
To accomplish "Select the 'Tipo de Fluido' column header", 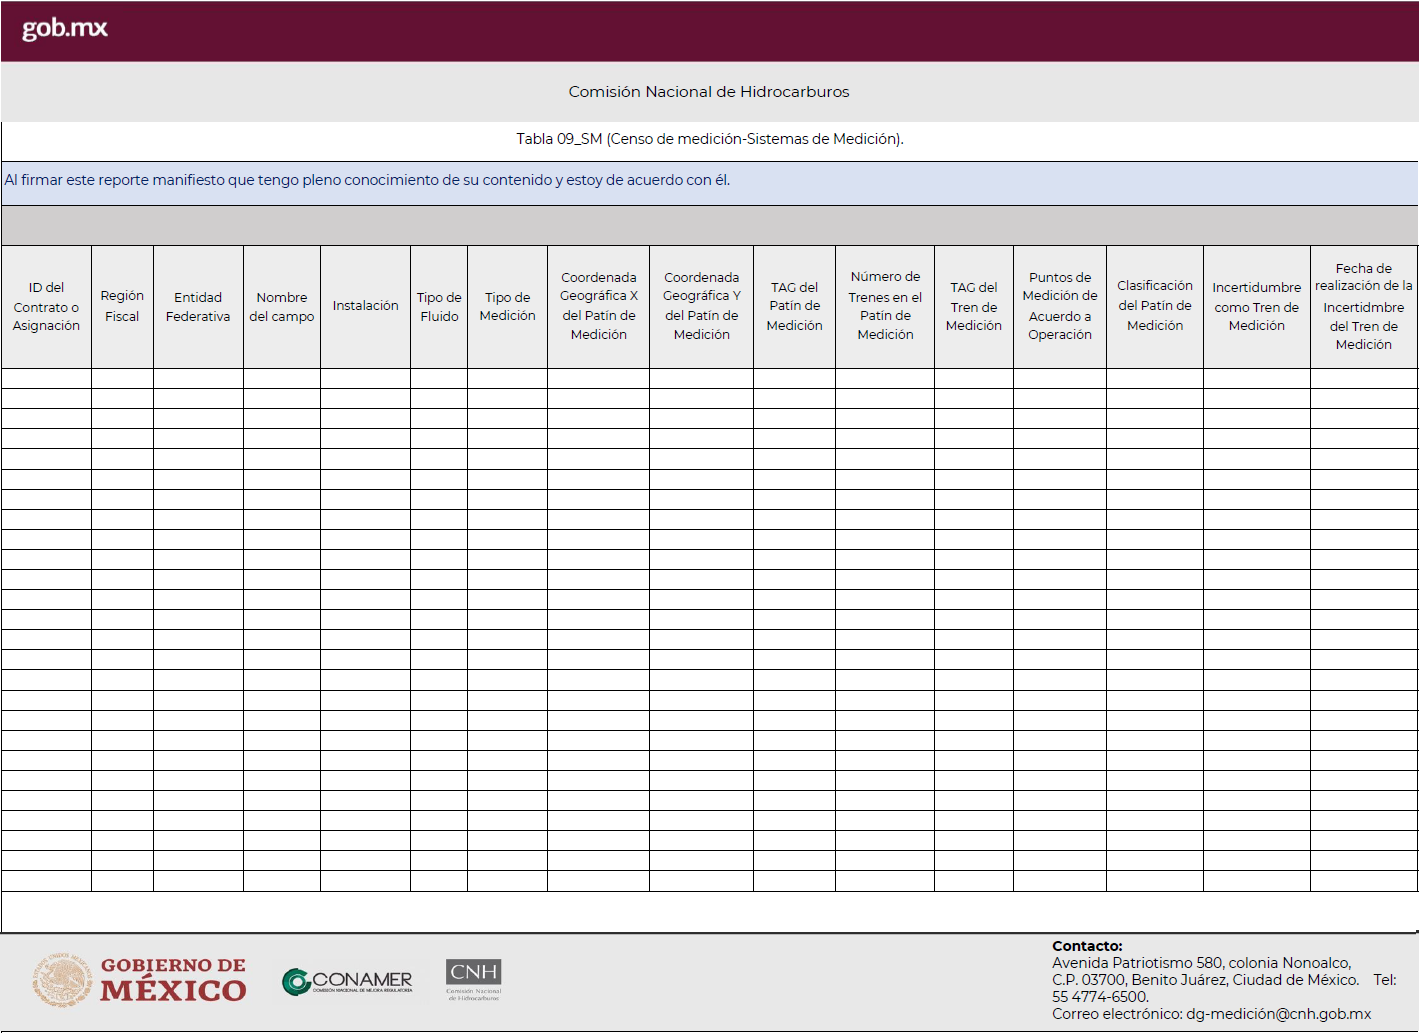I will (x=439, y=306).
